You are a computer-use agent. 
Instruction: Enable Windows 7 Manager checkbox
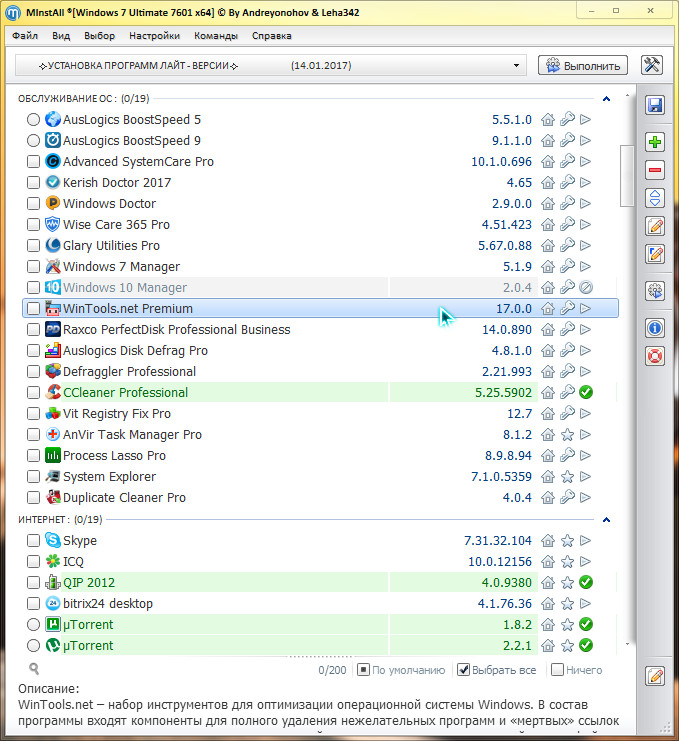point(33,267)
